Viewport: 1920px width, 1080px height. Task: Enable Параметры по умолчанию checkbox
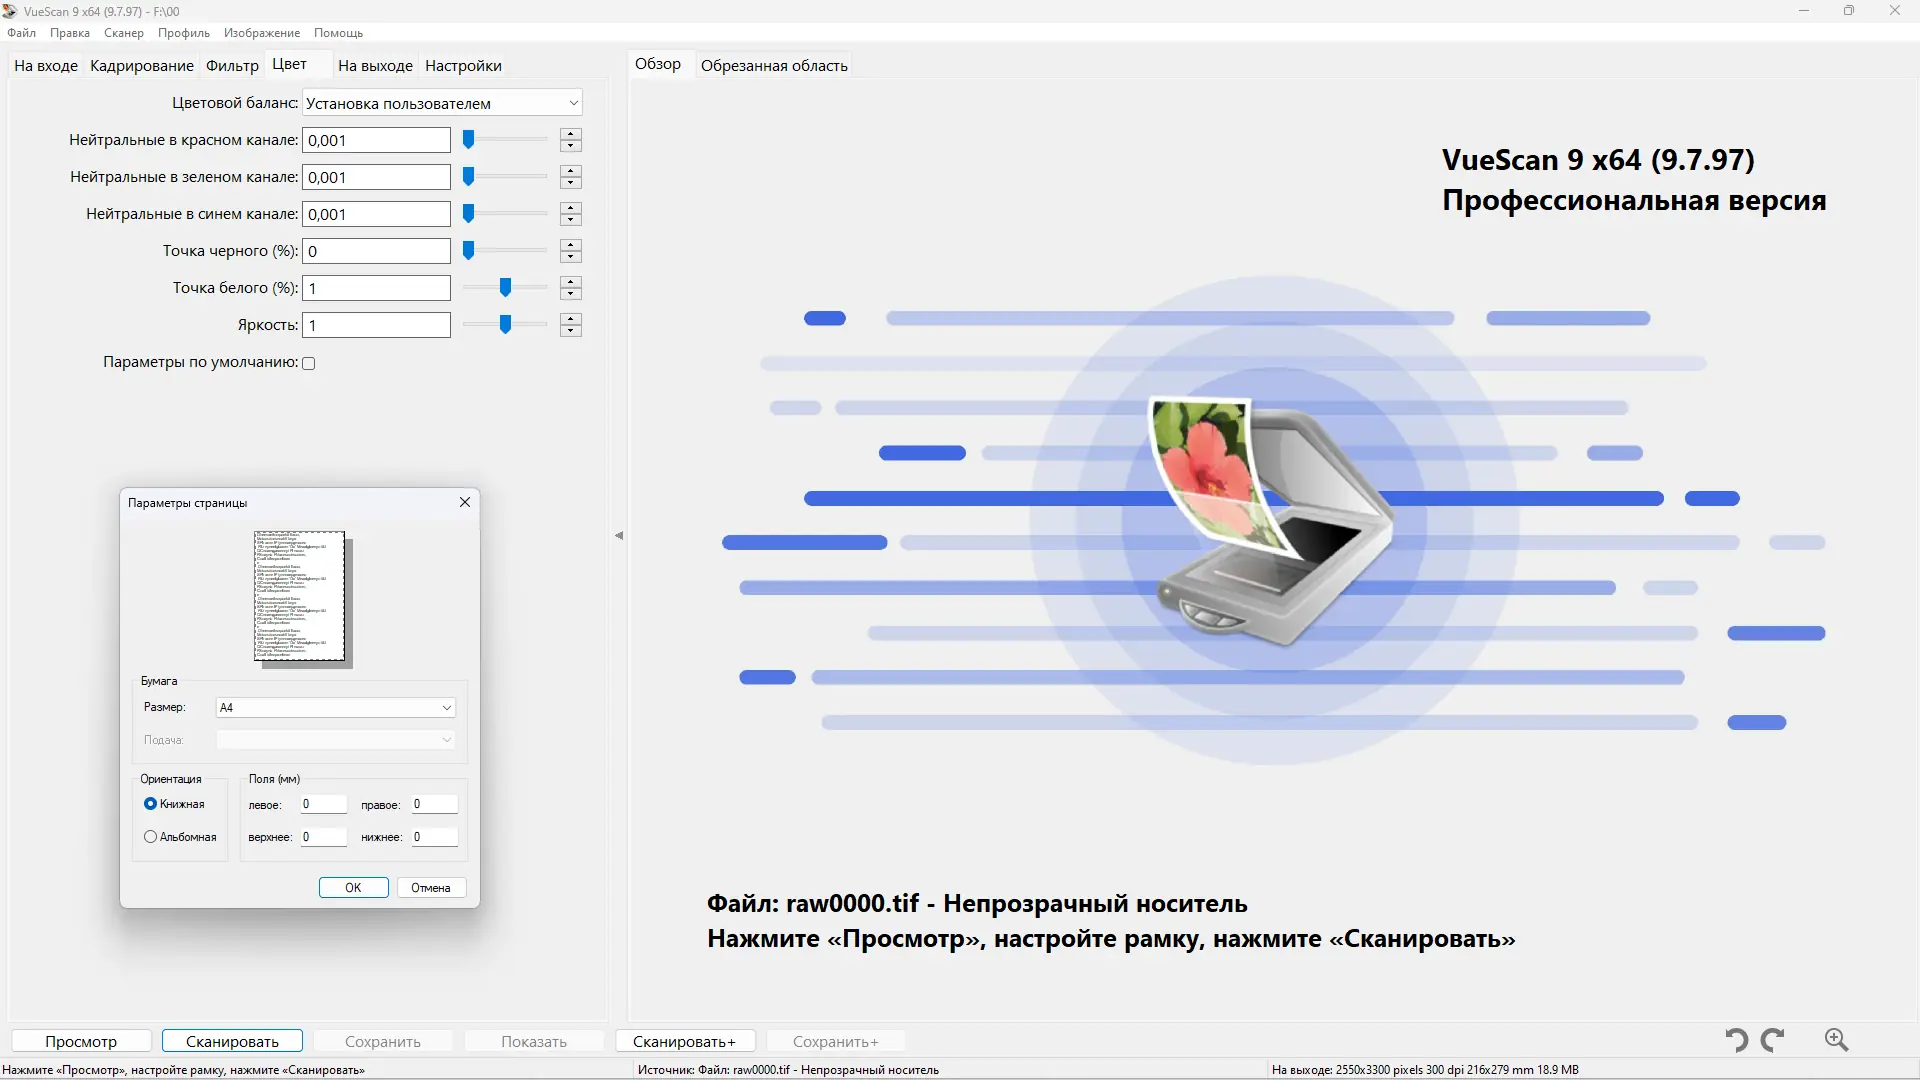[309, 363]
